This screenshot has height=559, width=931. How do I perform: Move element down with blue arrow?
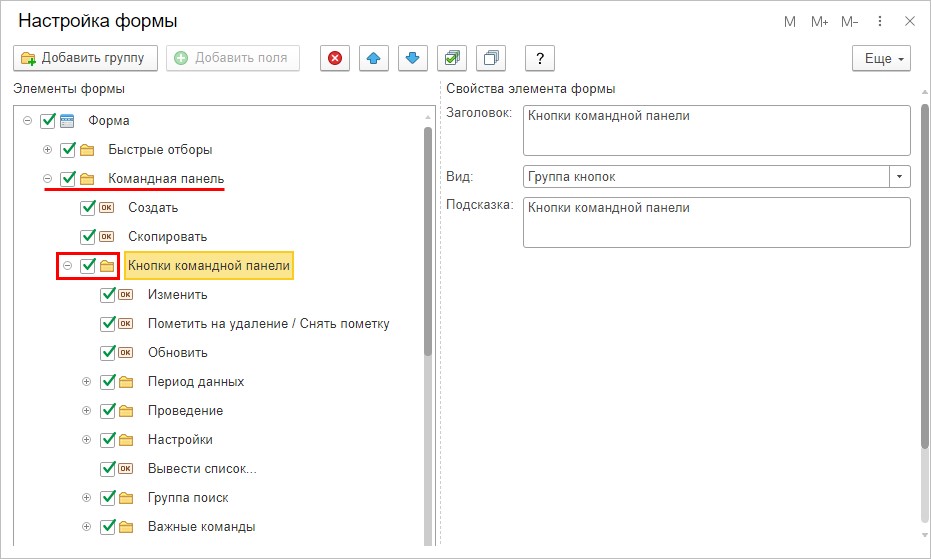click(413, 58)
